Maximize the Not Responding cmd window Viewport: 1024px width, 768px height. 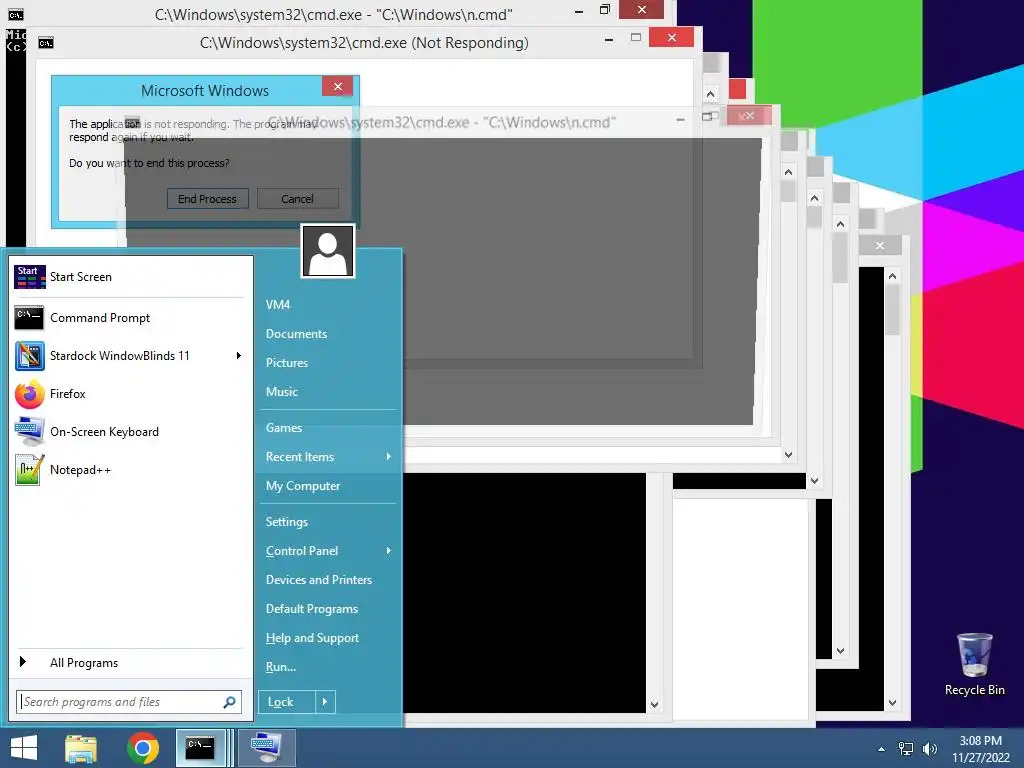pos(635,38)
